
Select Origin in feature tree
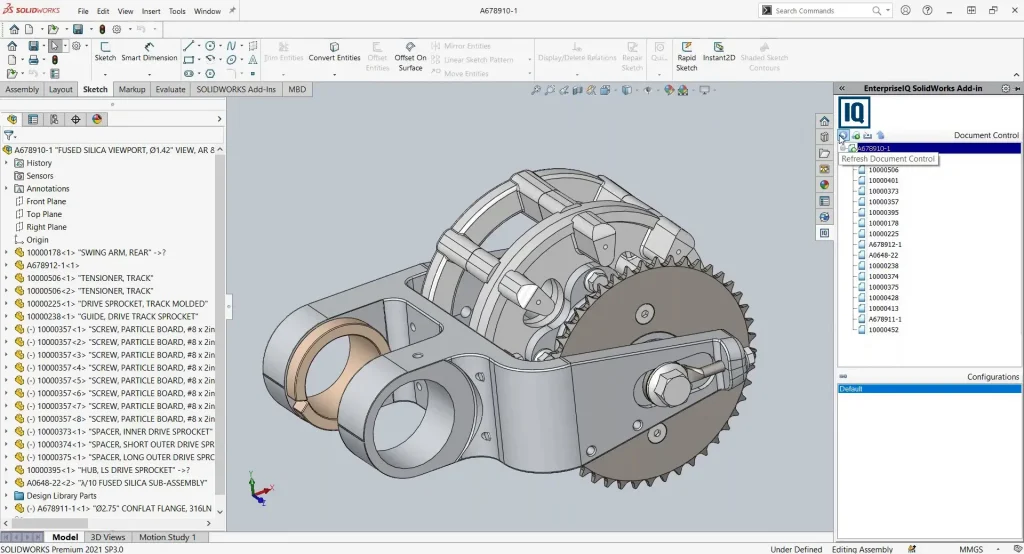click(x=37, y=240)
